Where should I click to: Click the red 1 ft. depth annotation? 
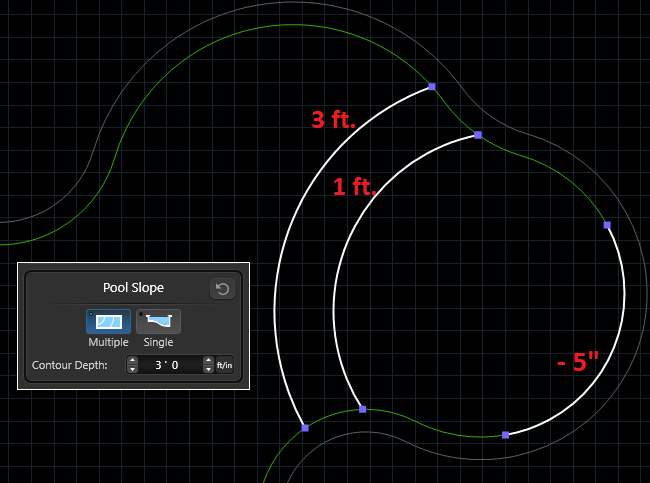tap(353, 186)
